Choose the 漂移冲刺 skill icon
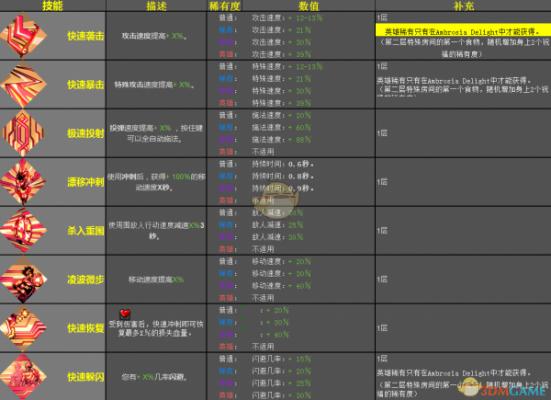Viewport: 551px width, 400px height. [x=23, y=182]
